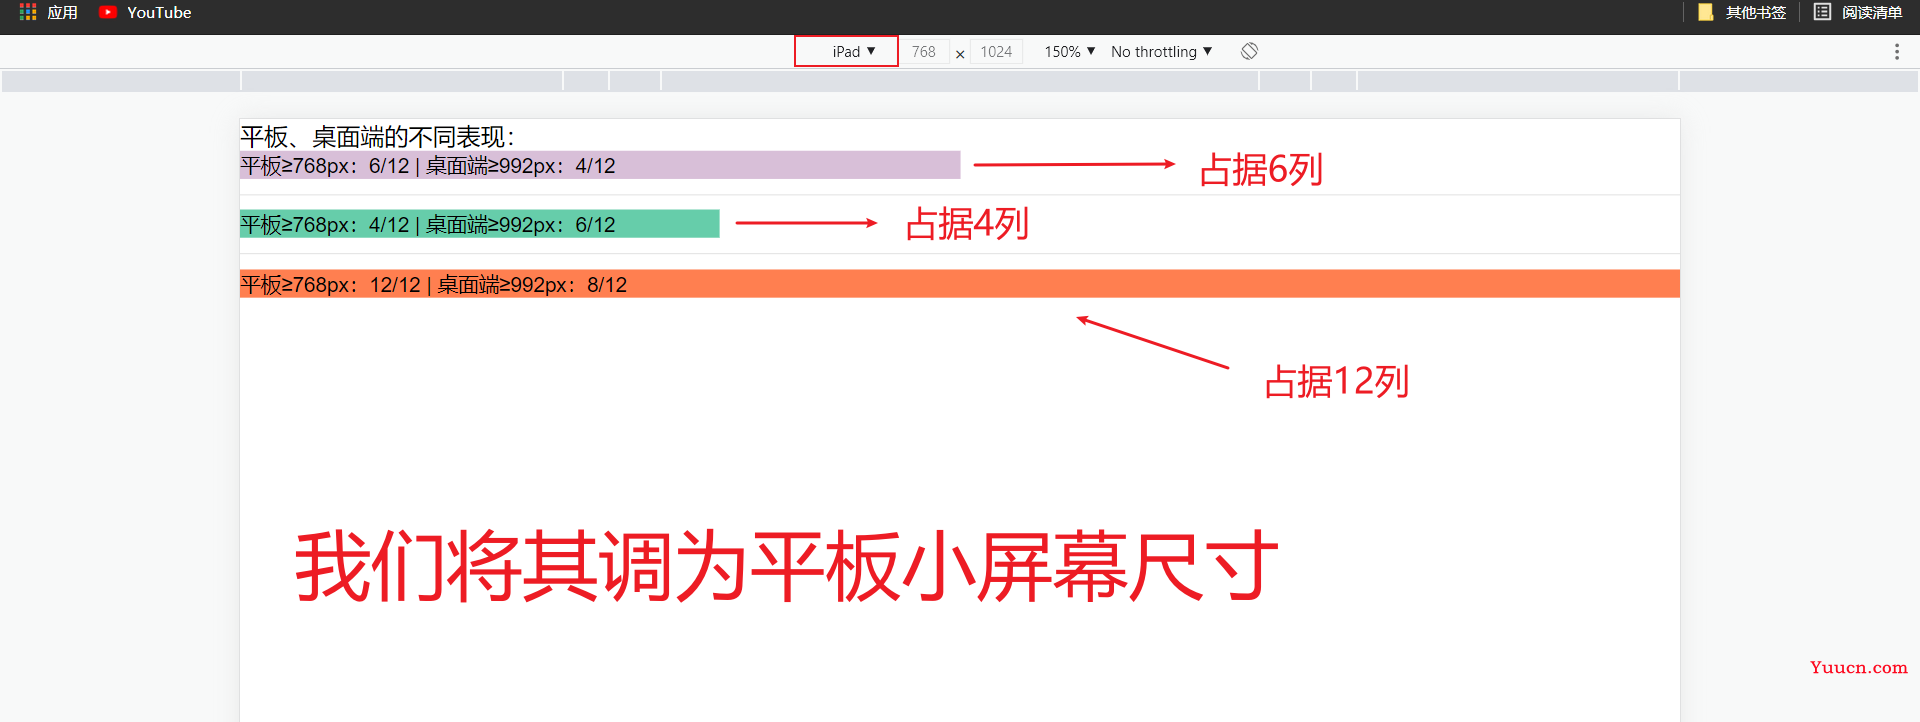Click the rotate device orientation icon

tap(1249, 51)
